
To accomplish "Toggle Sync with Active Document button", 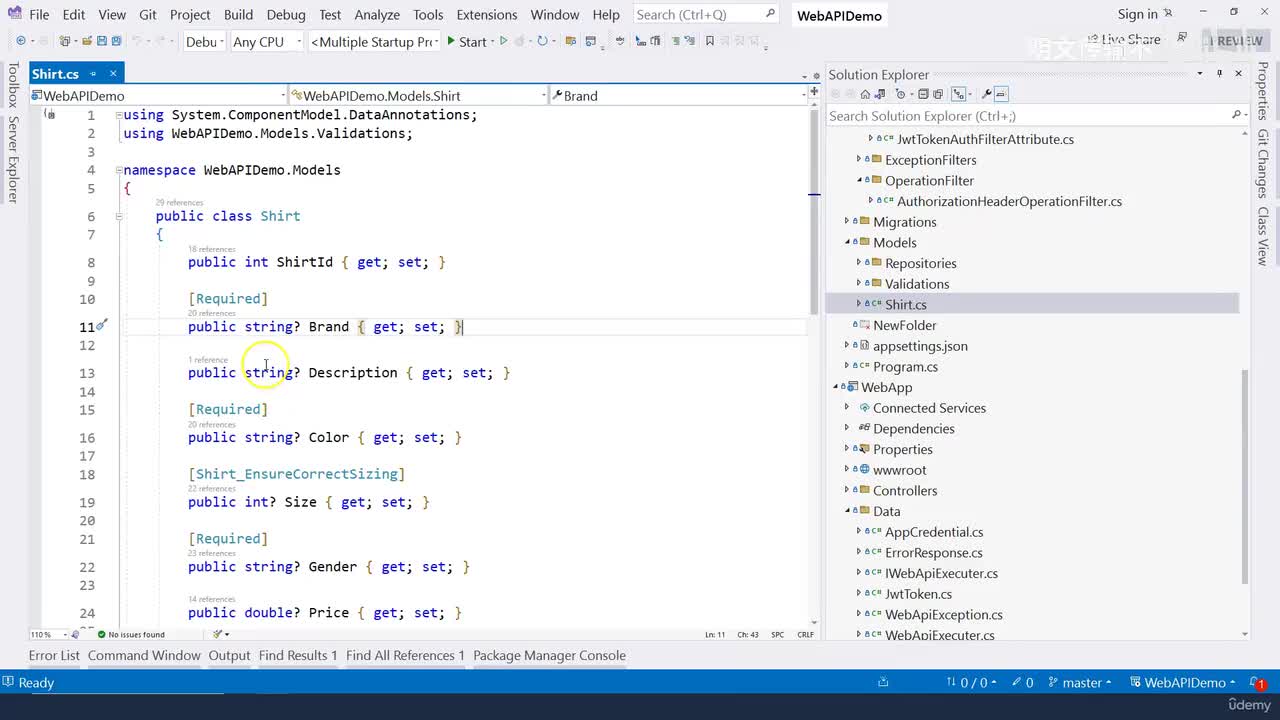I will click(958, 94).
